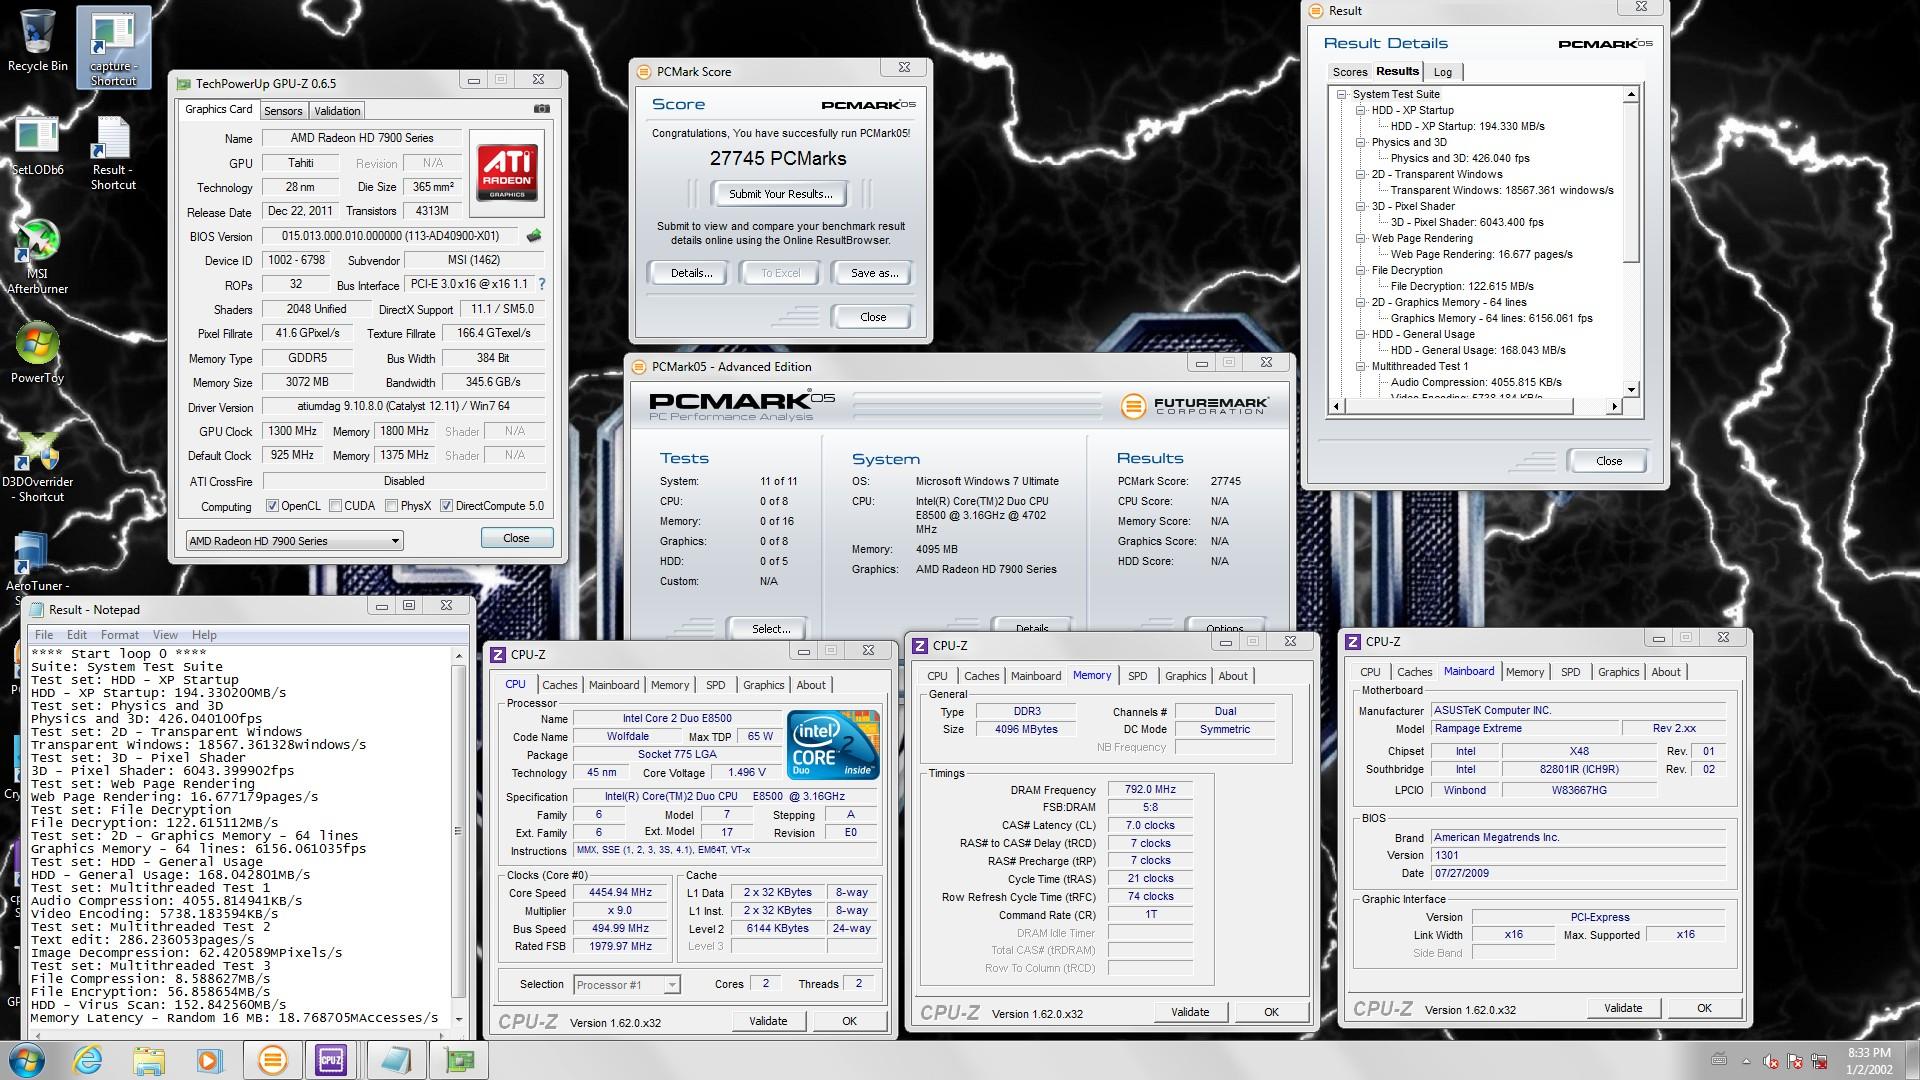This screenshot has width=1920, height=1080.
Task: Toggle the PhysX checkbox in GPU-Z
Action: tap(392, 506)
